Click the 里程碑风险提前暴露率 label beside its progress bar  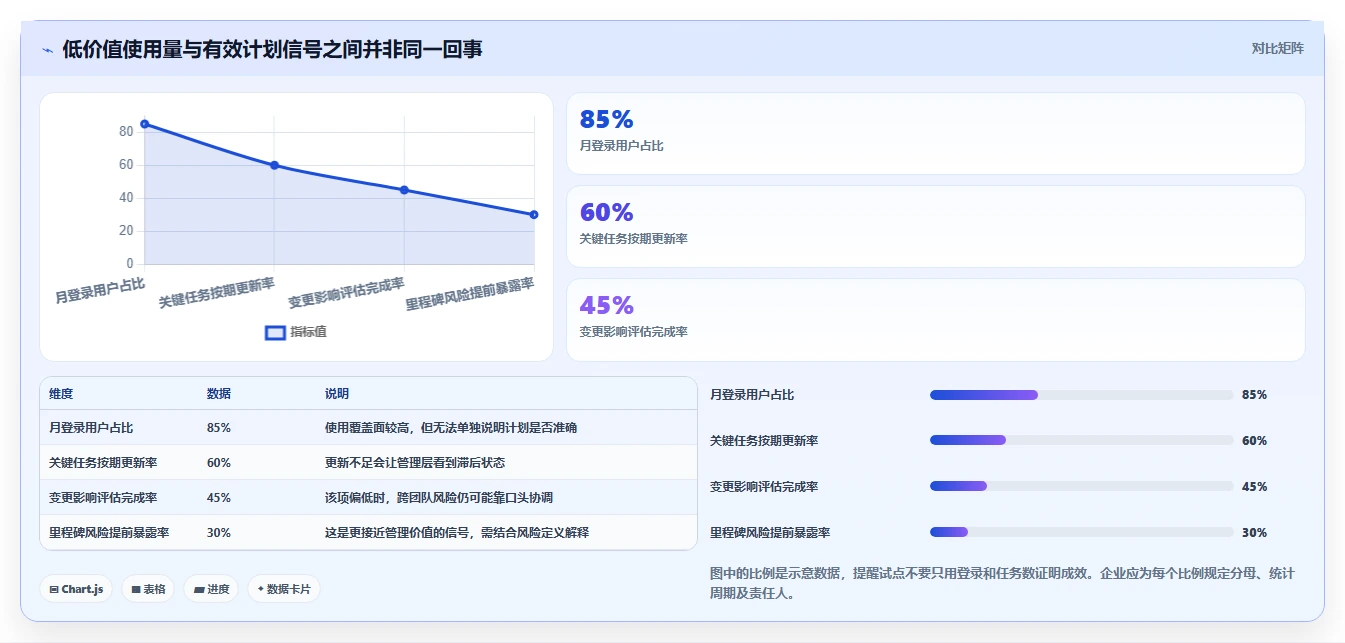click(x=770, y=533)
